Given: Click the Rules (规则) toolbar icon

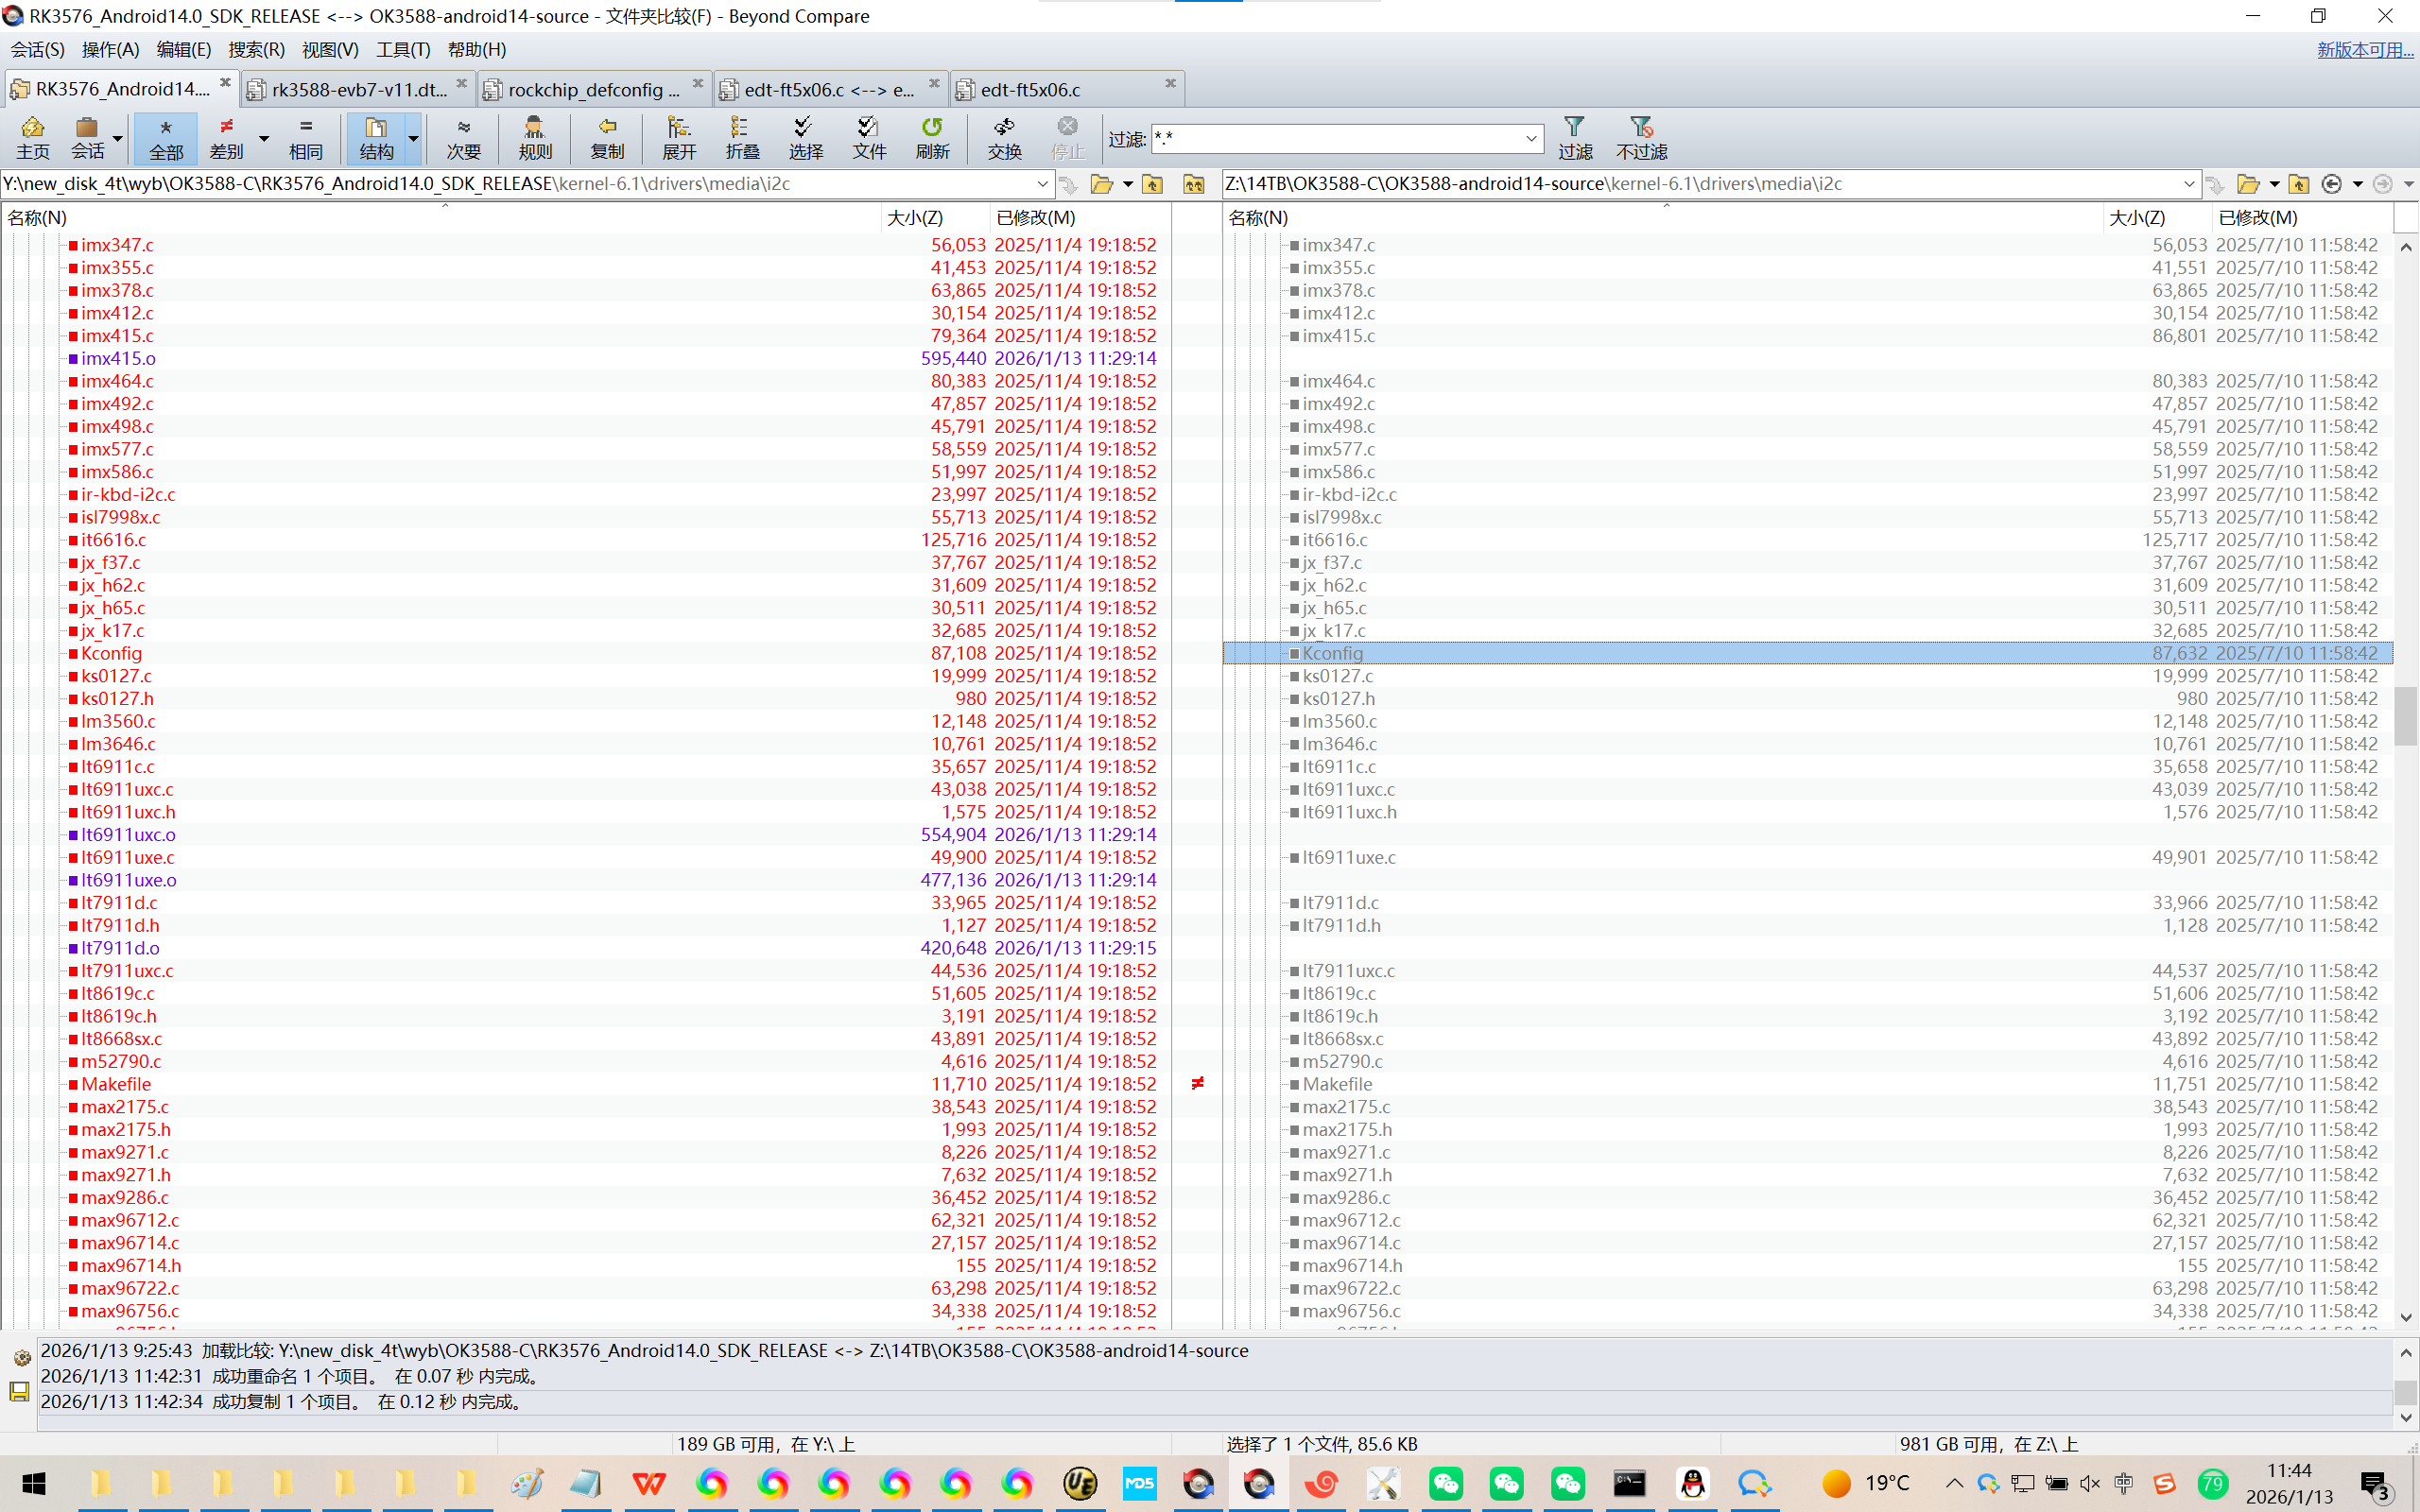Looking at the screenshot, I should point(535,137).
